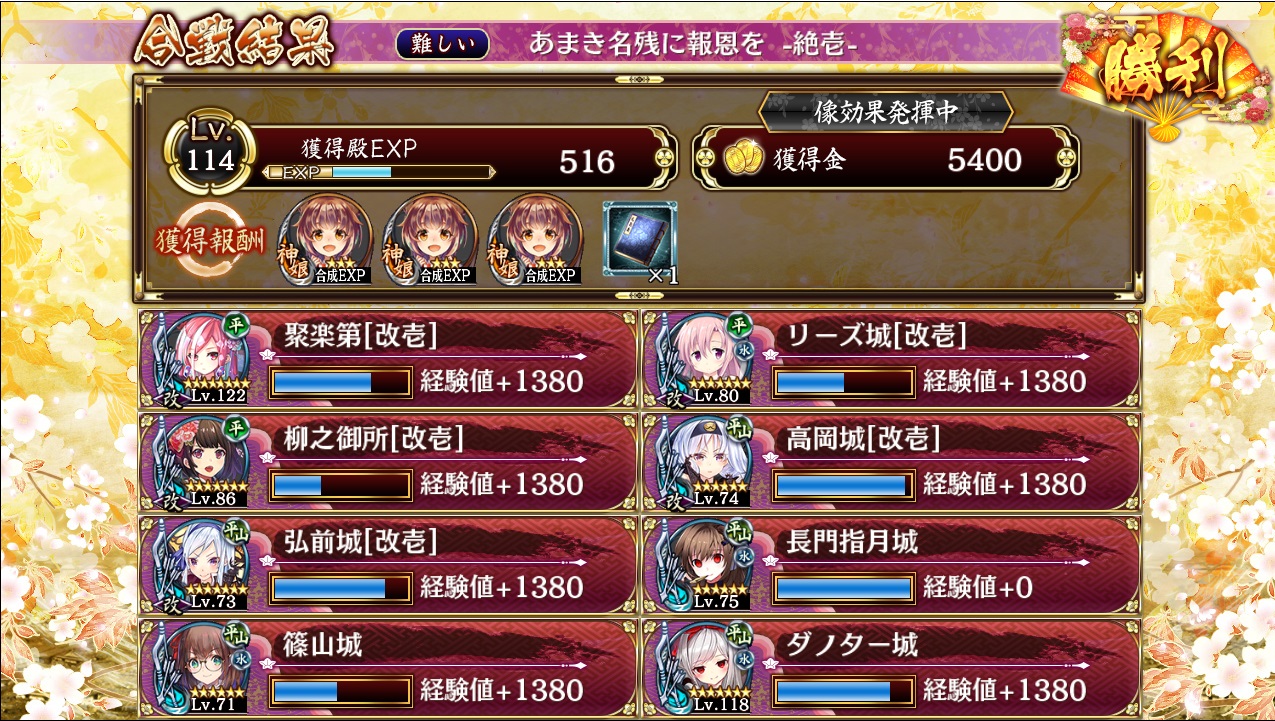Viewport: 1275px width, 721px height.
Task: Click the 像効果発揮中 banner
Action: tap(886, 112)
